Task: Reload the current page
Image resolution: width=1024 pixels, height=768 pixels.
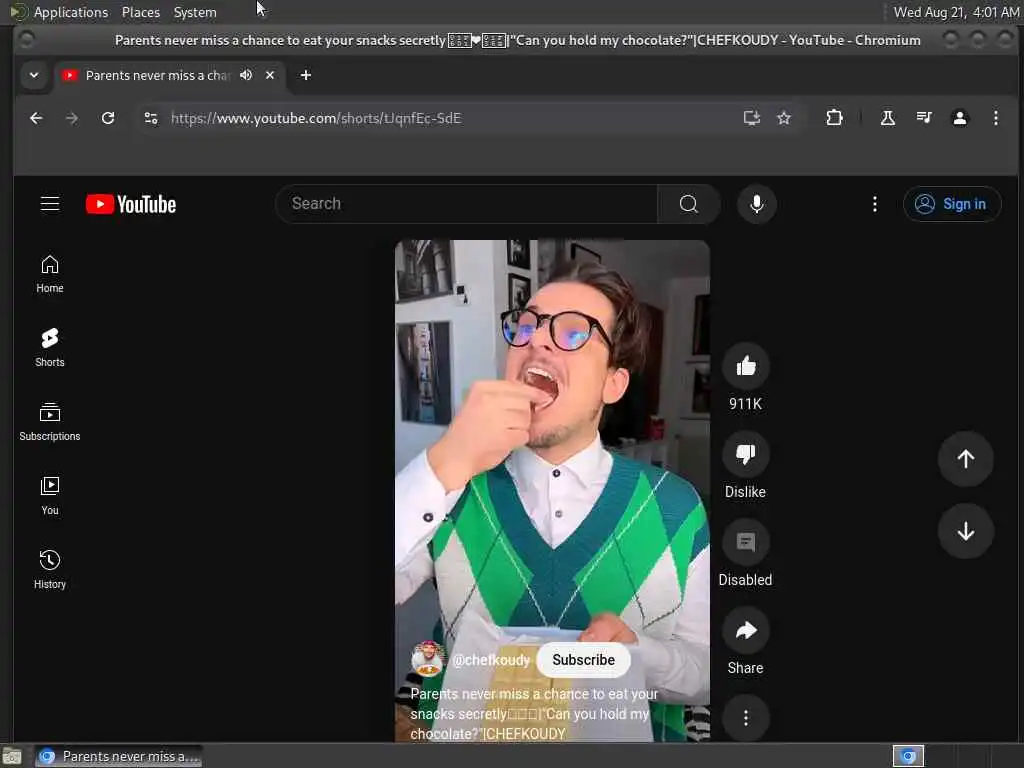Action: pyautogui.click(x=108, y=118)
